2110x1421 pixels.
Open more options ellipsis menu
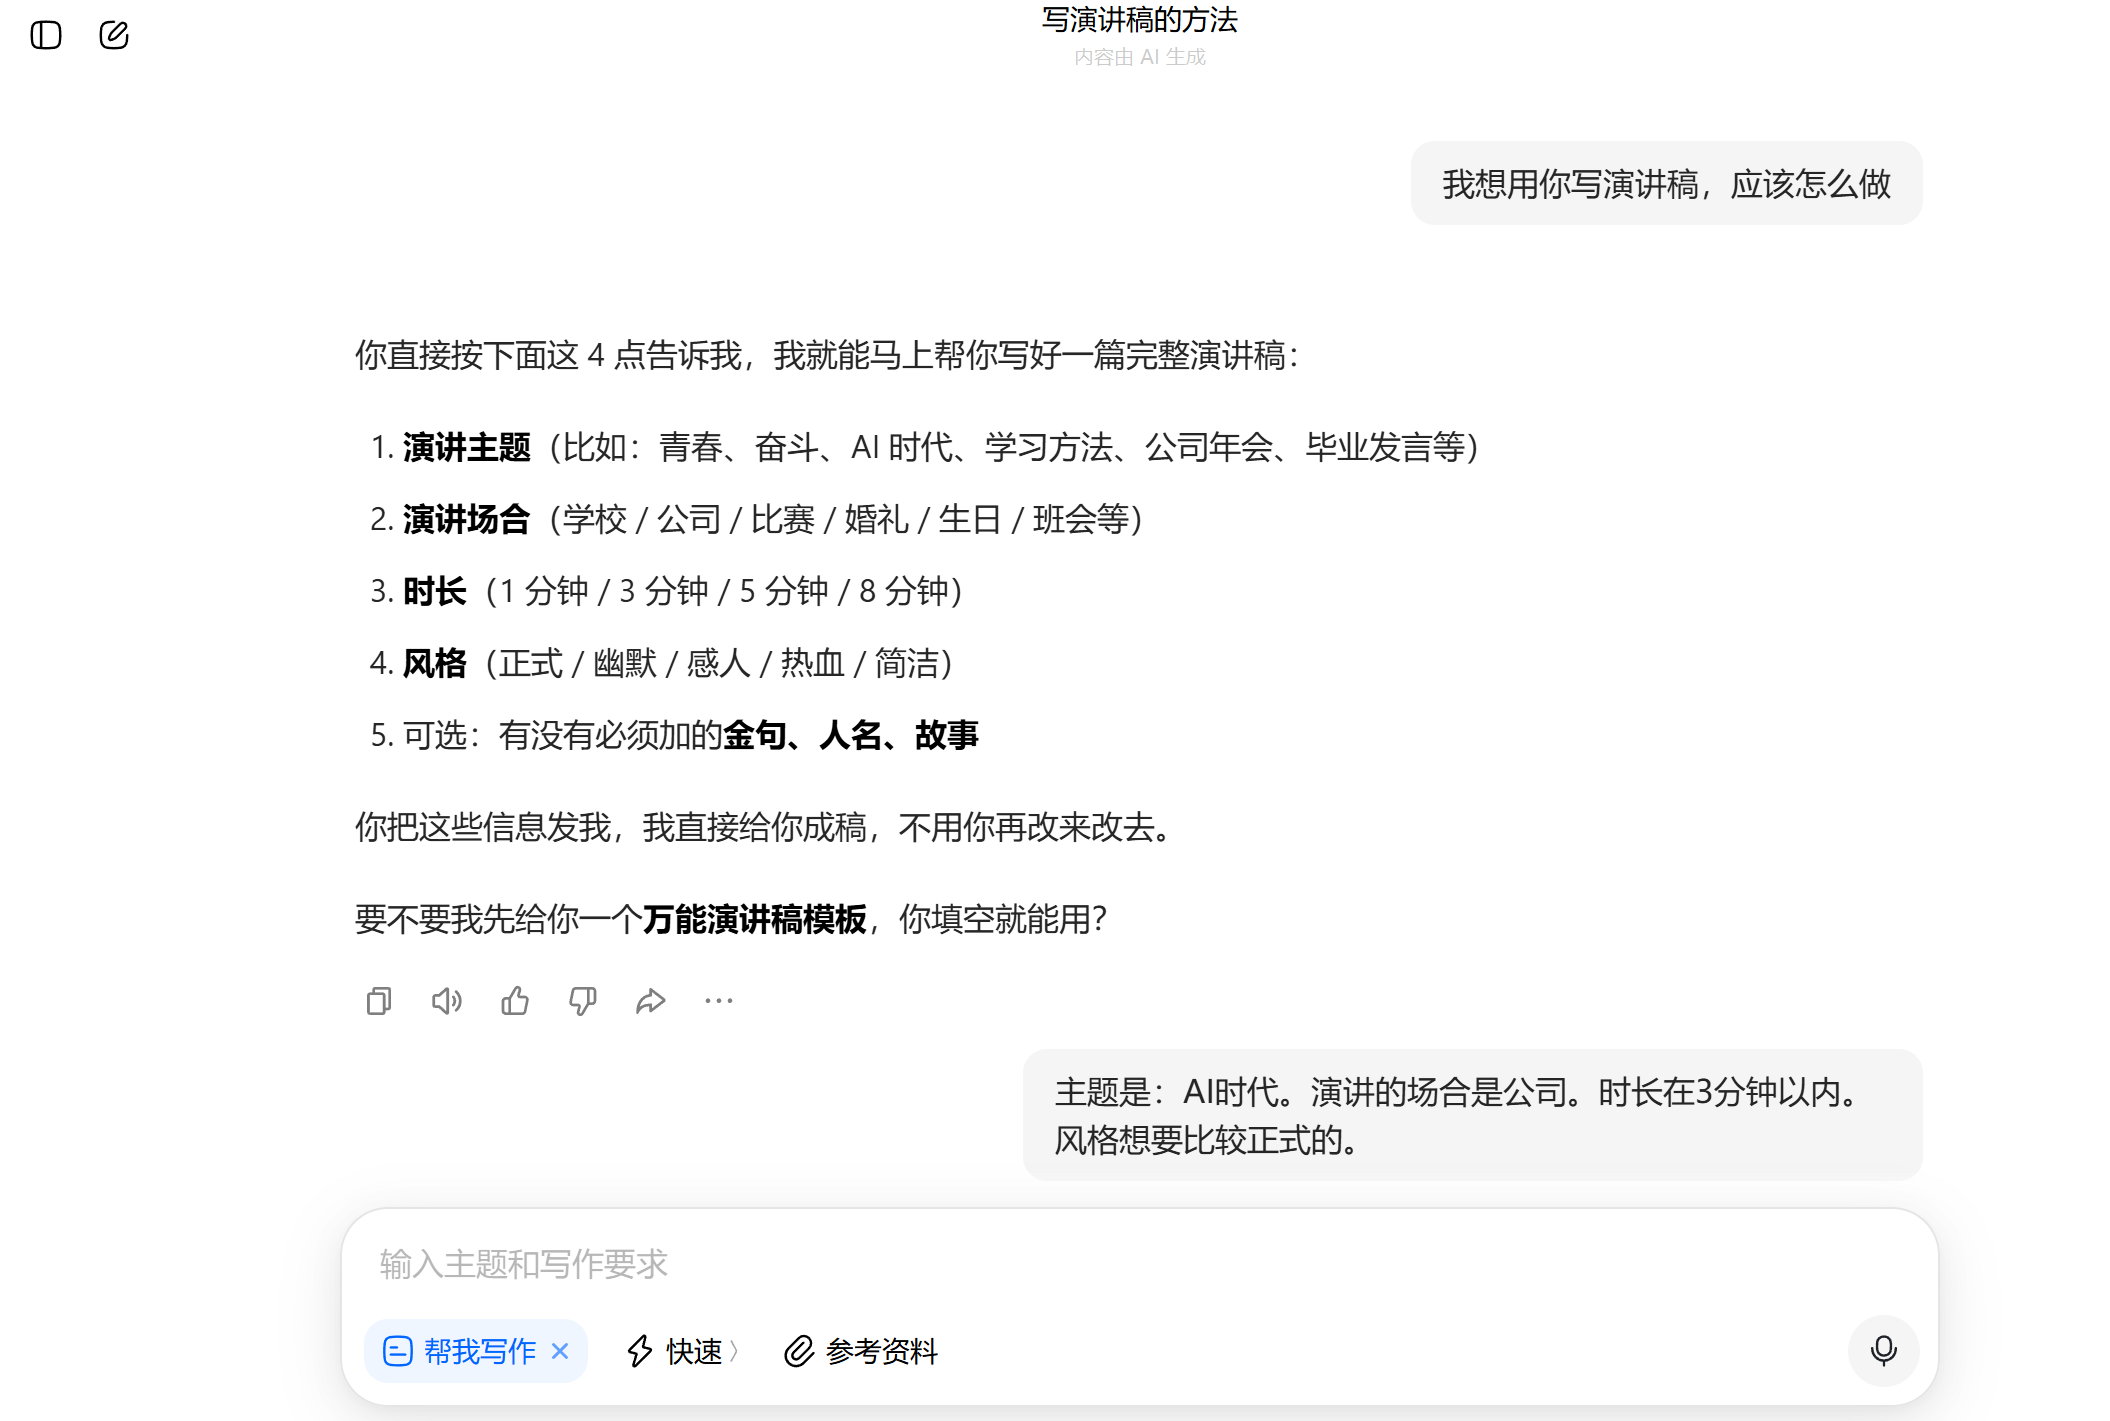(719, 1001)
